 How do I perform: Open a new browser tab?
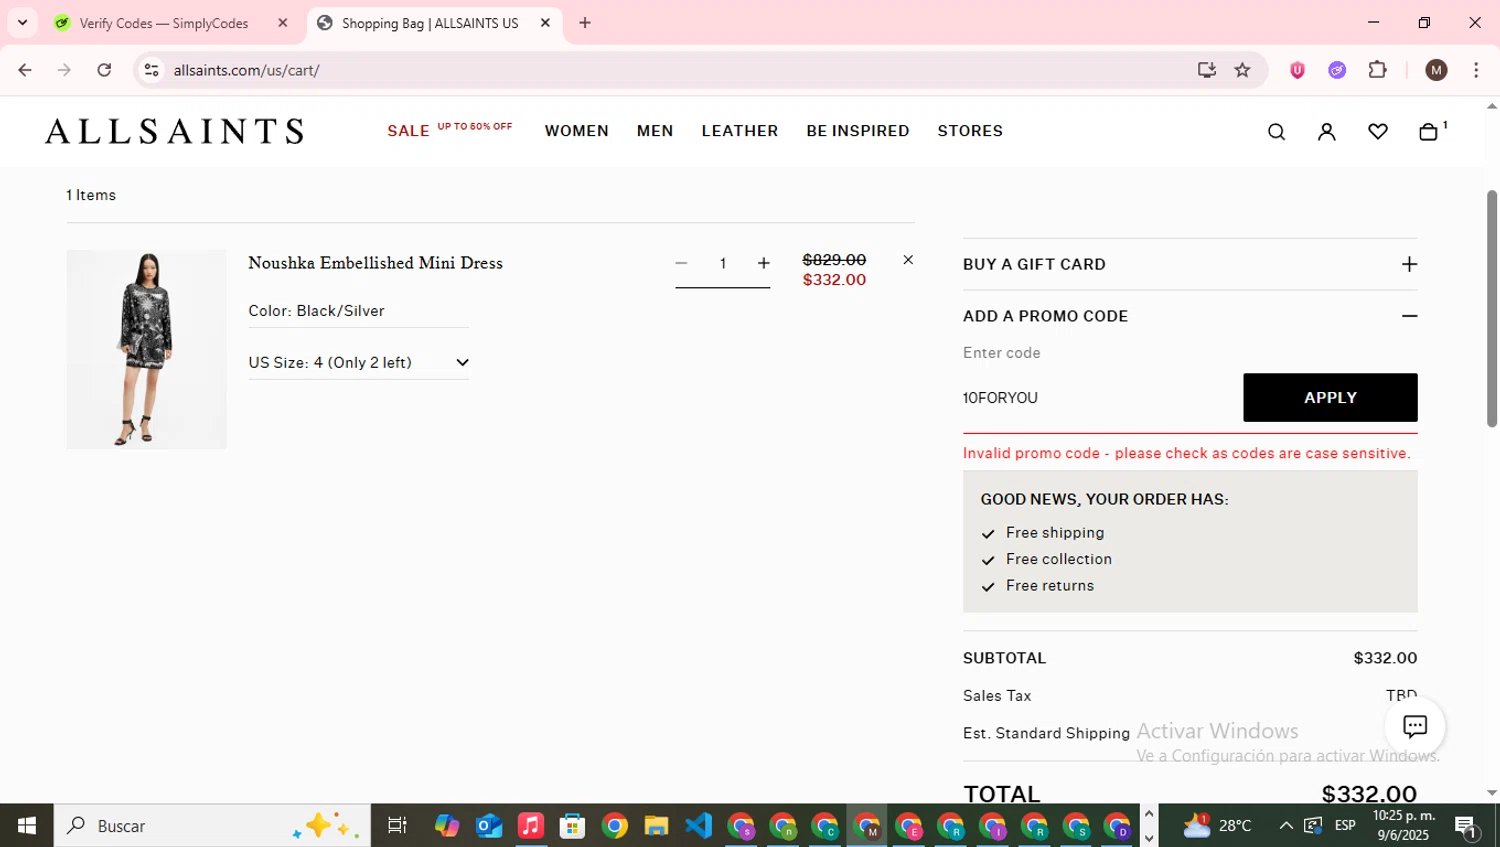click(x=585, y=23)
